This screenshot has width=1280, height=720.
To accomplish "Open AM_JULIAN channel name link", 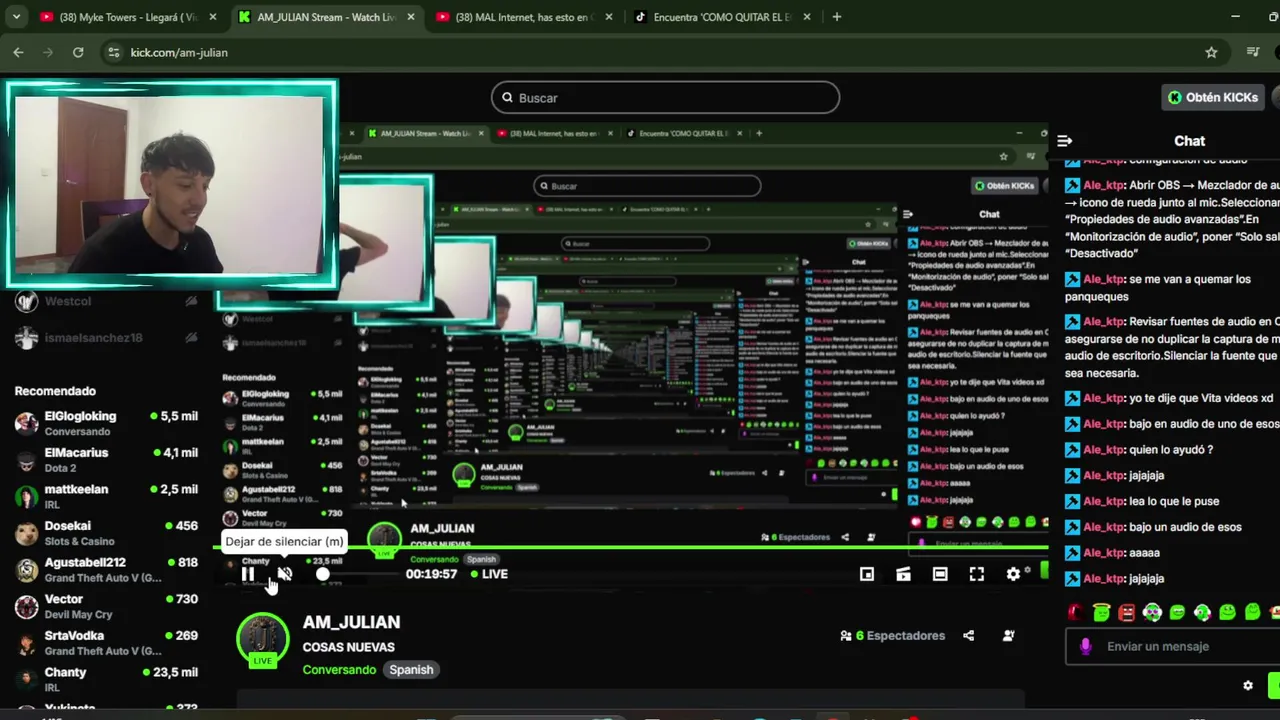I will click(x=351, y=622).
